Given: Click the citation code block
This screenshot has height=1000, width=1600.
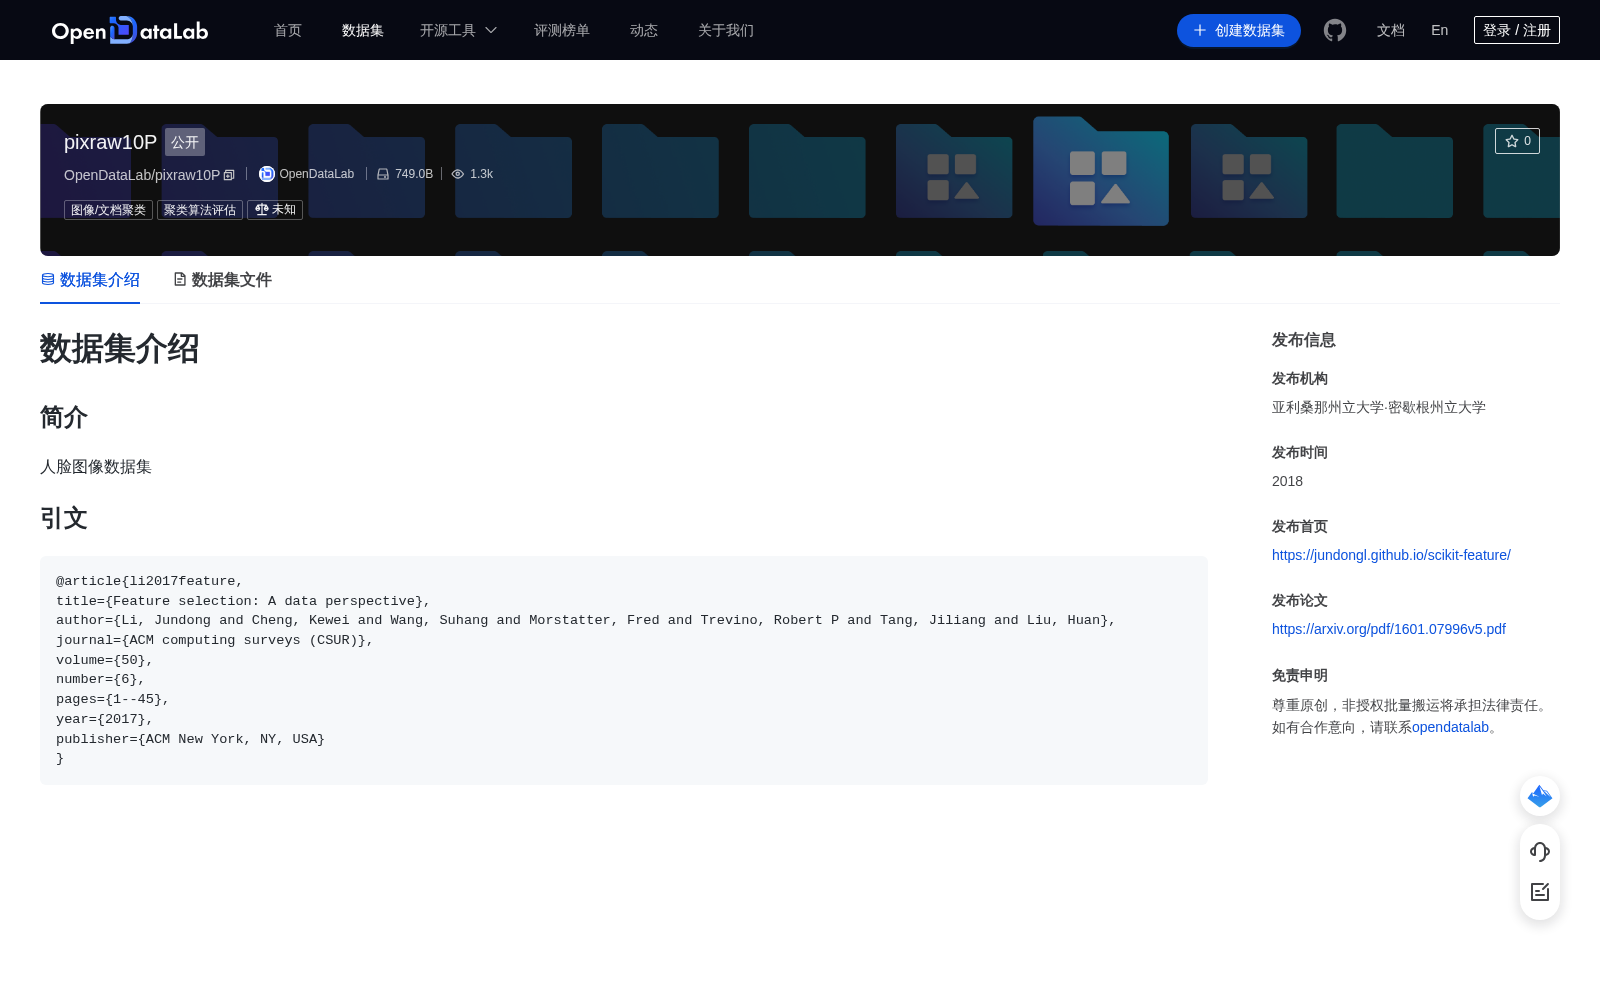Looking at the screenshot, I should tap(624, 670).
